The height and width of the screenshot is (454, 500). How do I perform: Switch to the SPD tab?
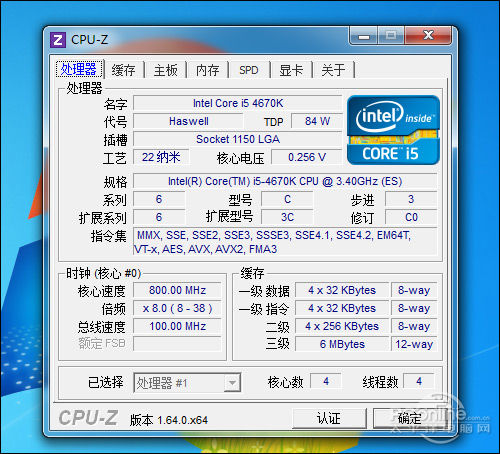(x=249, y=70)
